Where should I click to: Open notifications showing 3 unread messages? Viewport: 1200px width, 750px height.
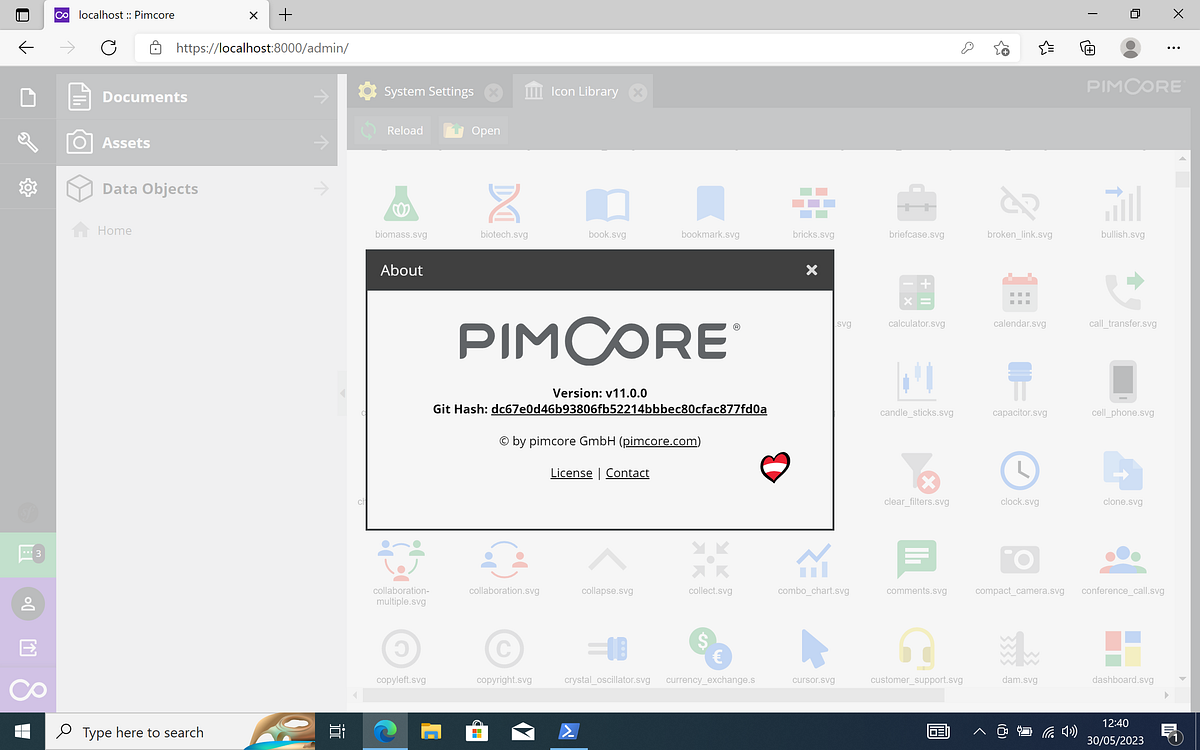(x=27, y=553)
